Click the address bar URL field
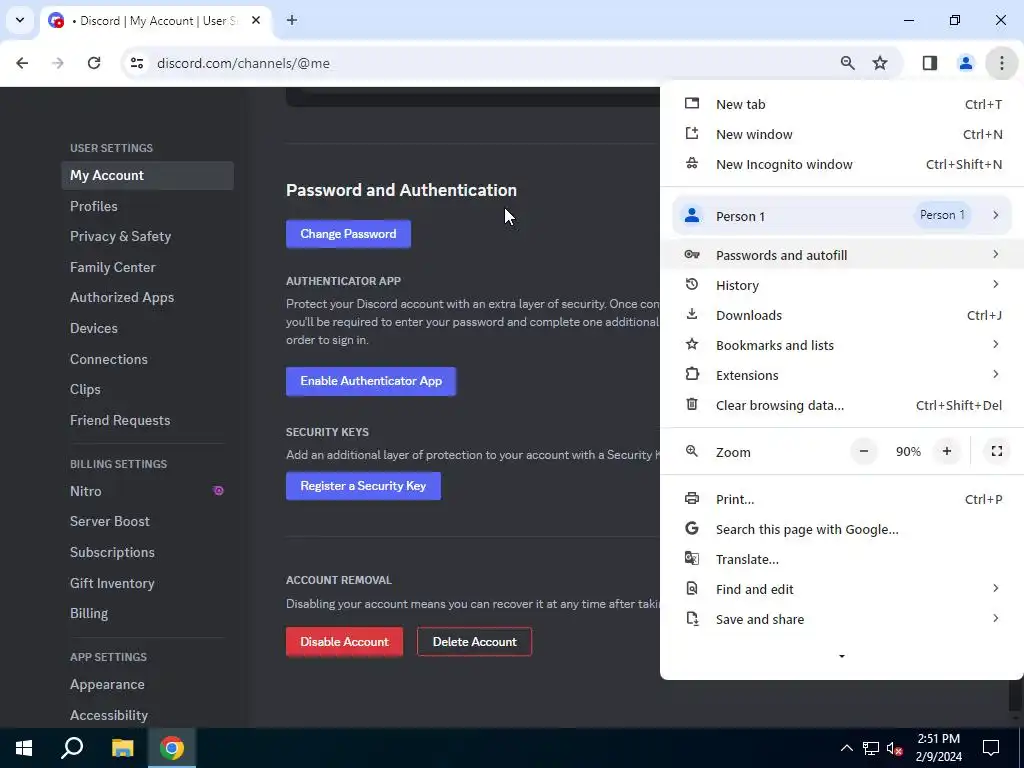1024x768 pixels. pyautogui.click(x=483, y=63)
